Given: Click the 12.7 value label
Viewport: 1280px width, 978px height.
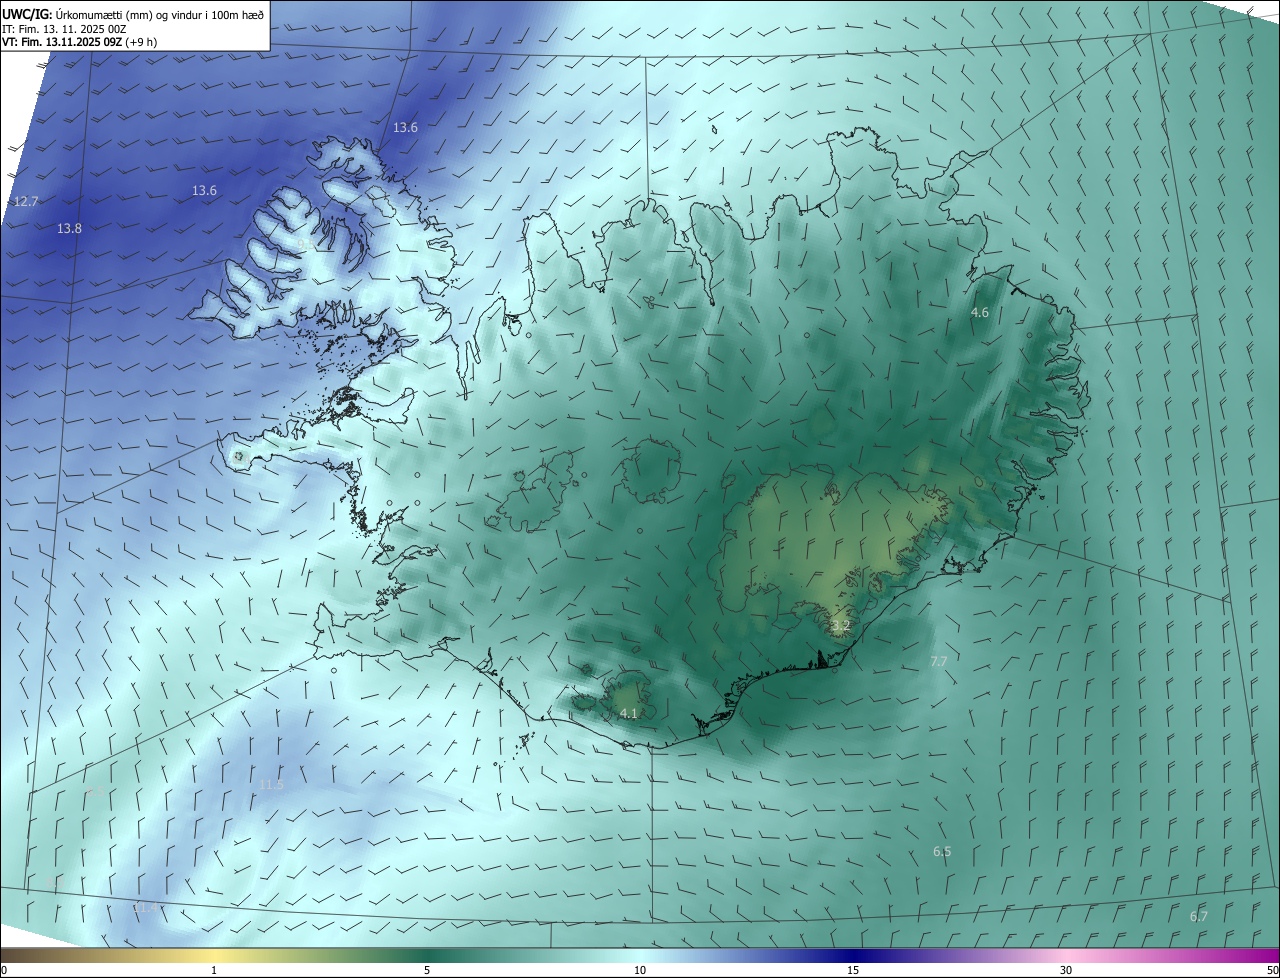Looking at the screenshot, I should [x=26, y=201].
